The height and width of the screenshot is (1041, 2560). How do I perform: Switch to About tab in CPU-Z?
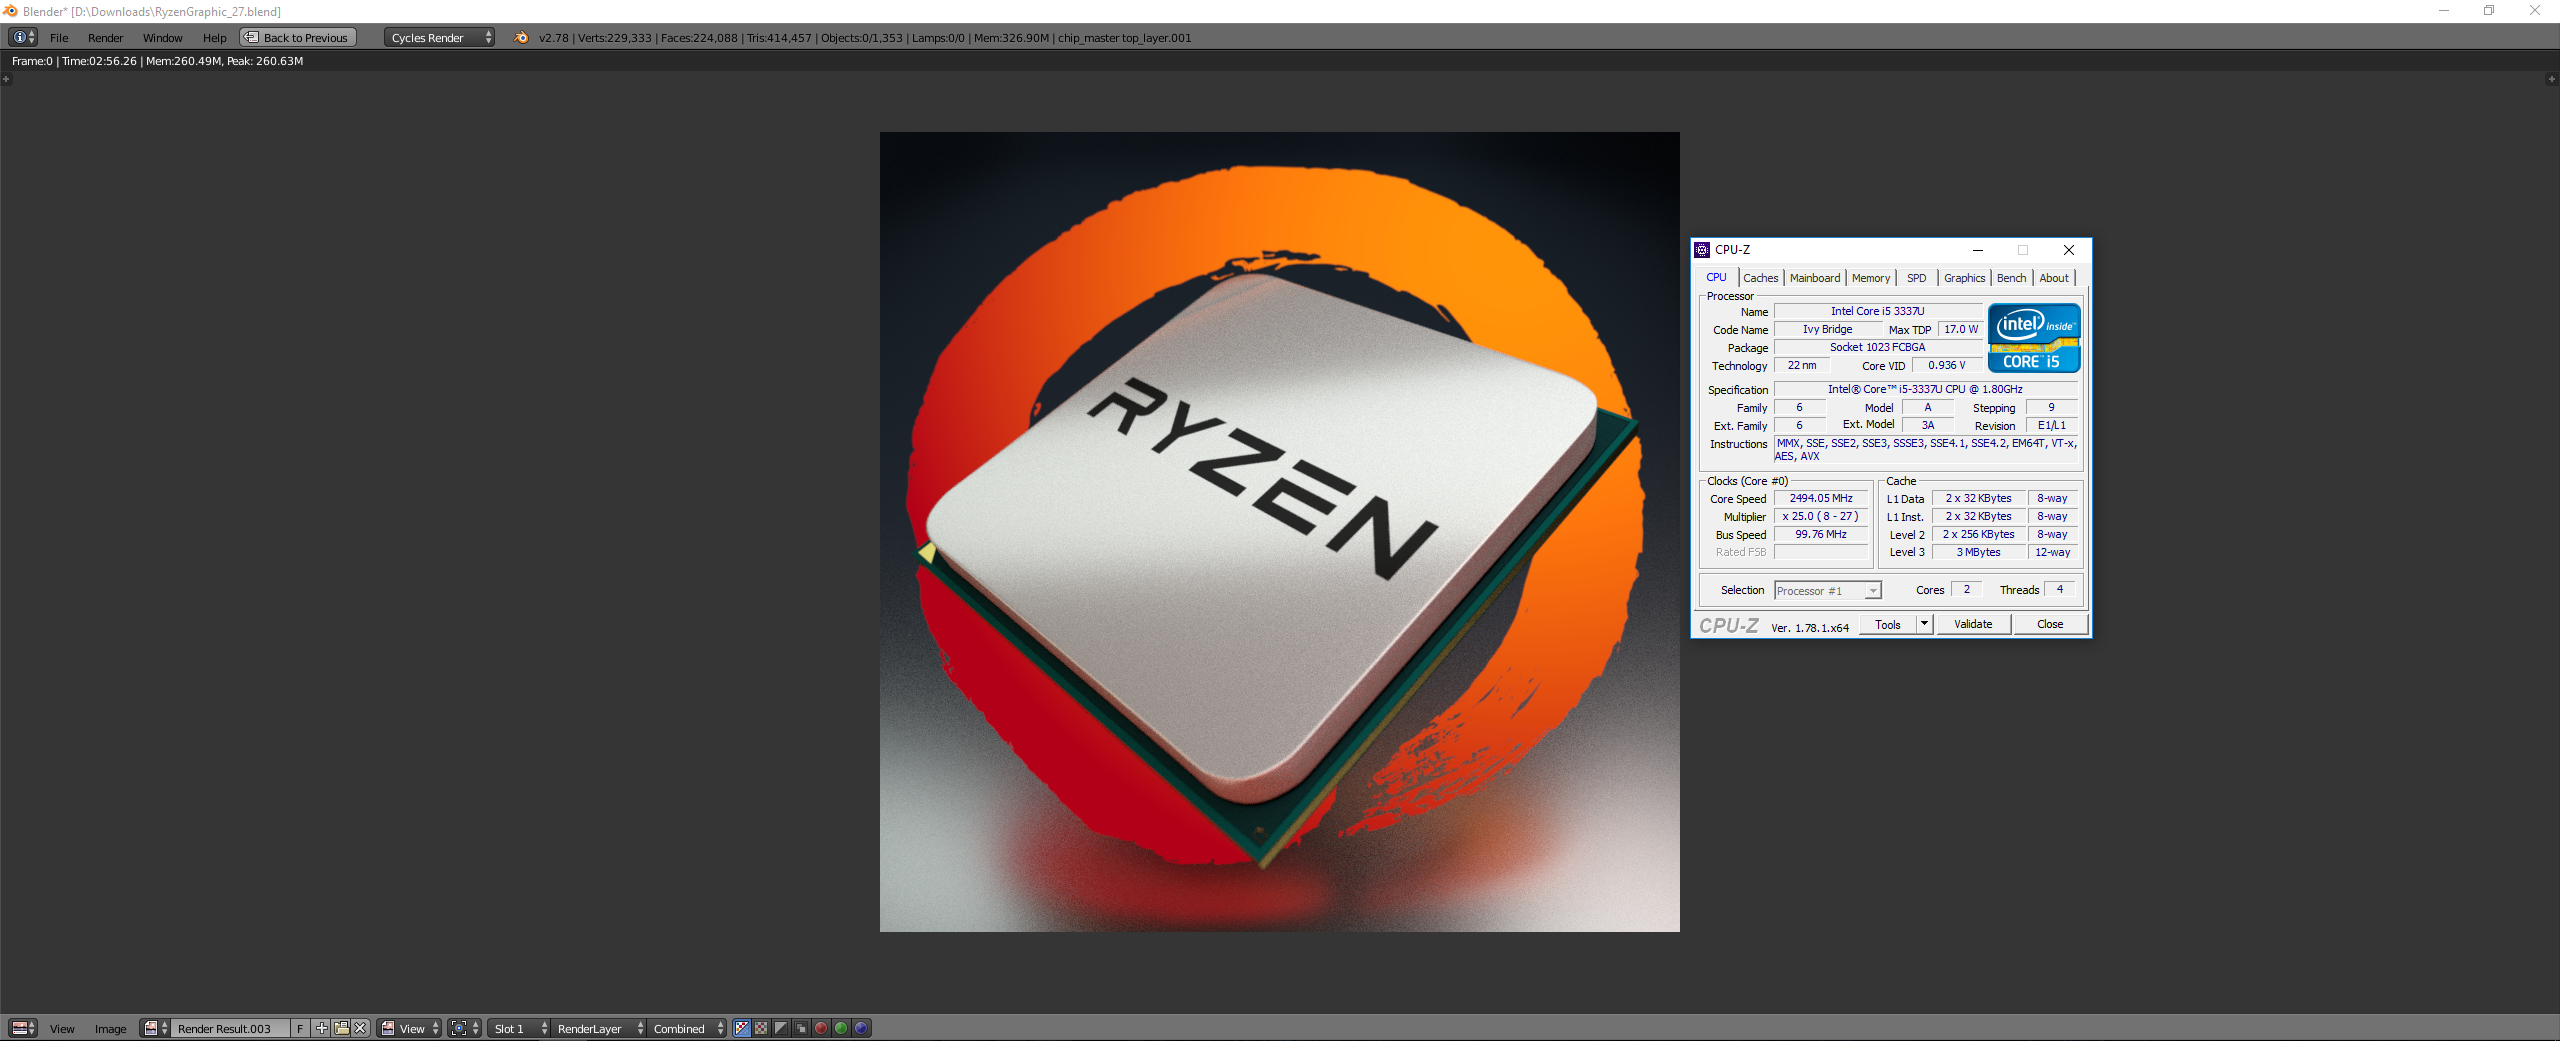pos(2054,278)
